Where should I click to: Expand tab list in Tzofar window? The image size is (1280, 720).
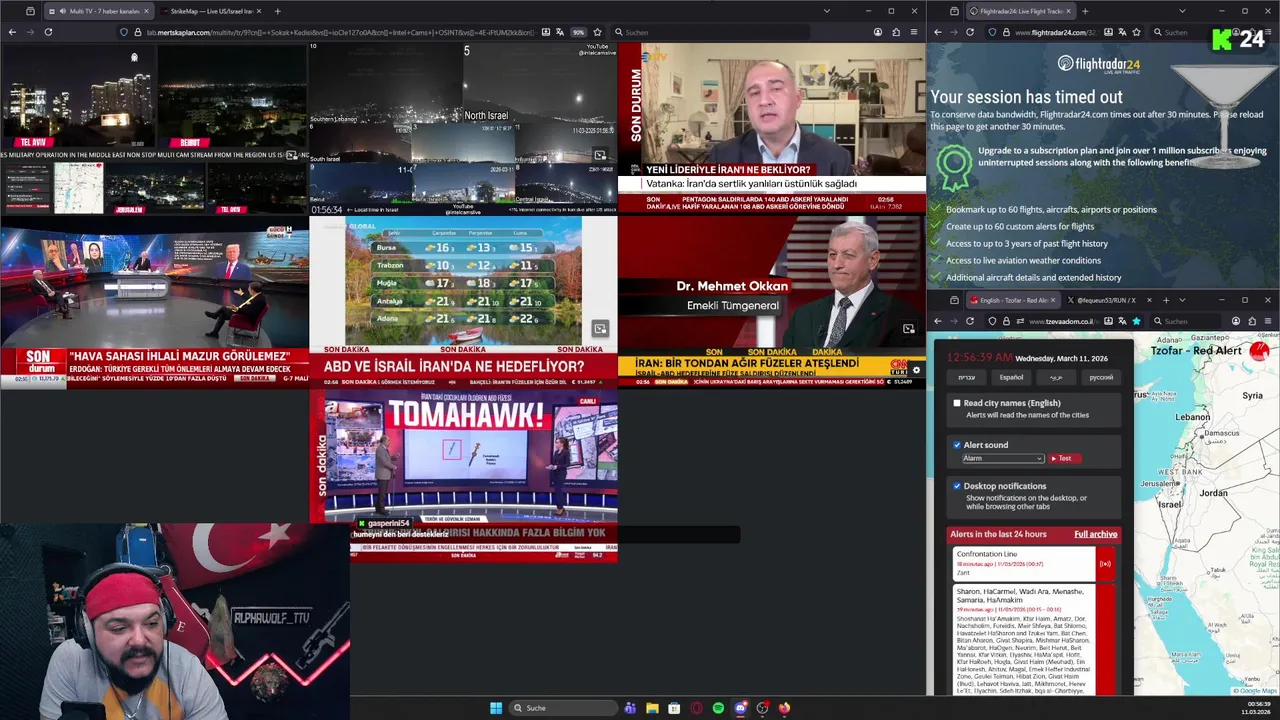1182,300
